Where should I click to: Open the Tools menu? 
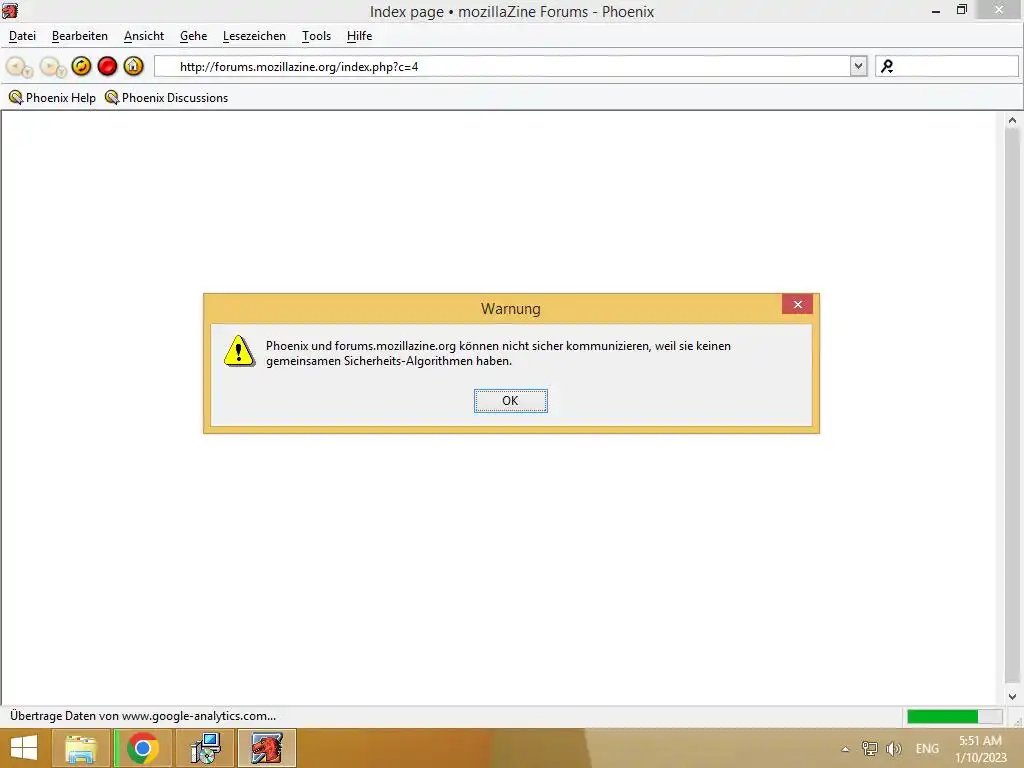coord(316,36)
